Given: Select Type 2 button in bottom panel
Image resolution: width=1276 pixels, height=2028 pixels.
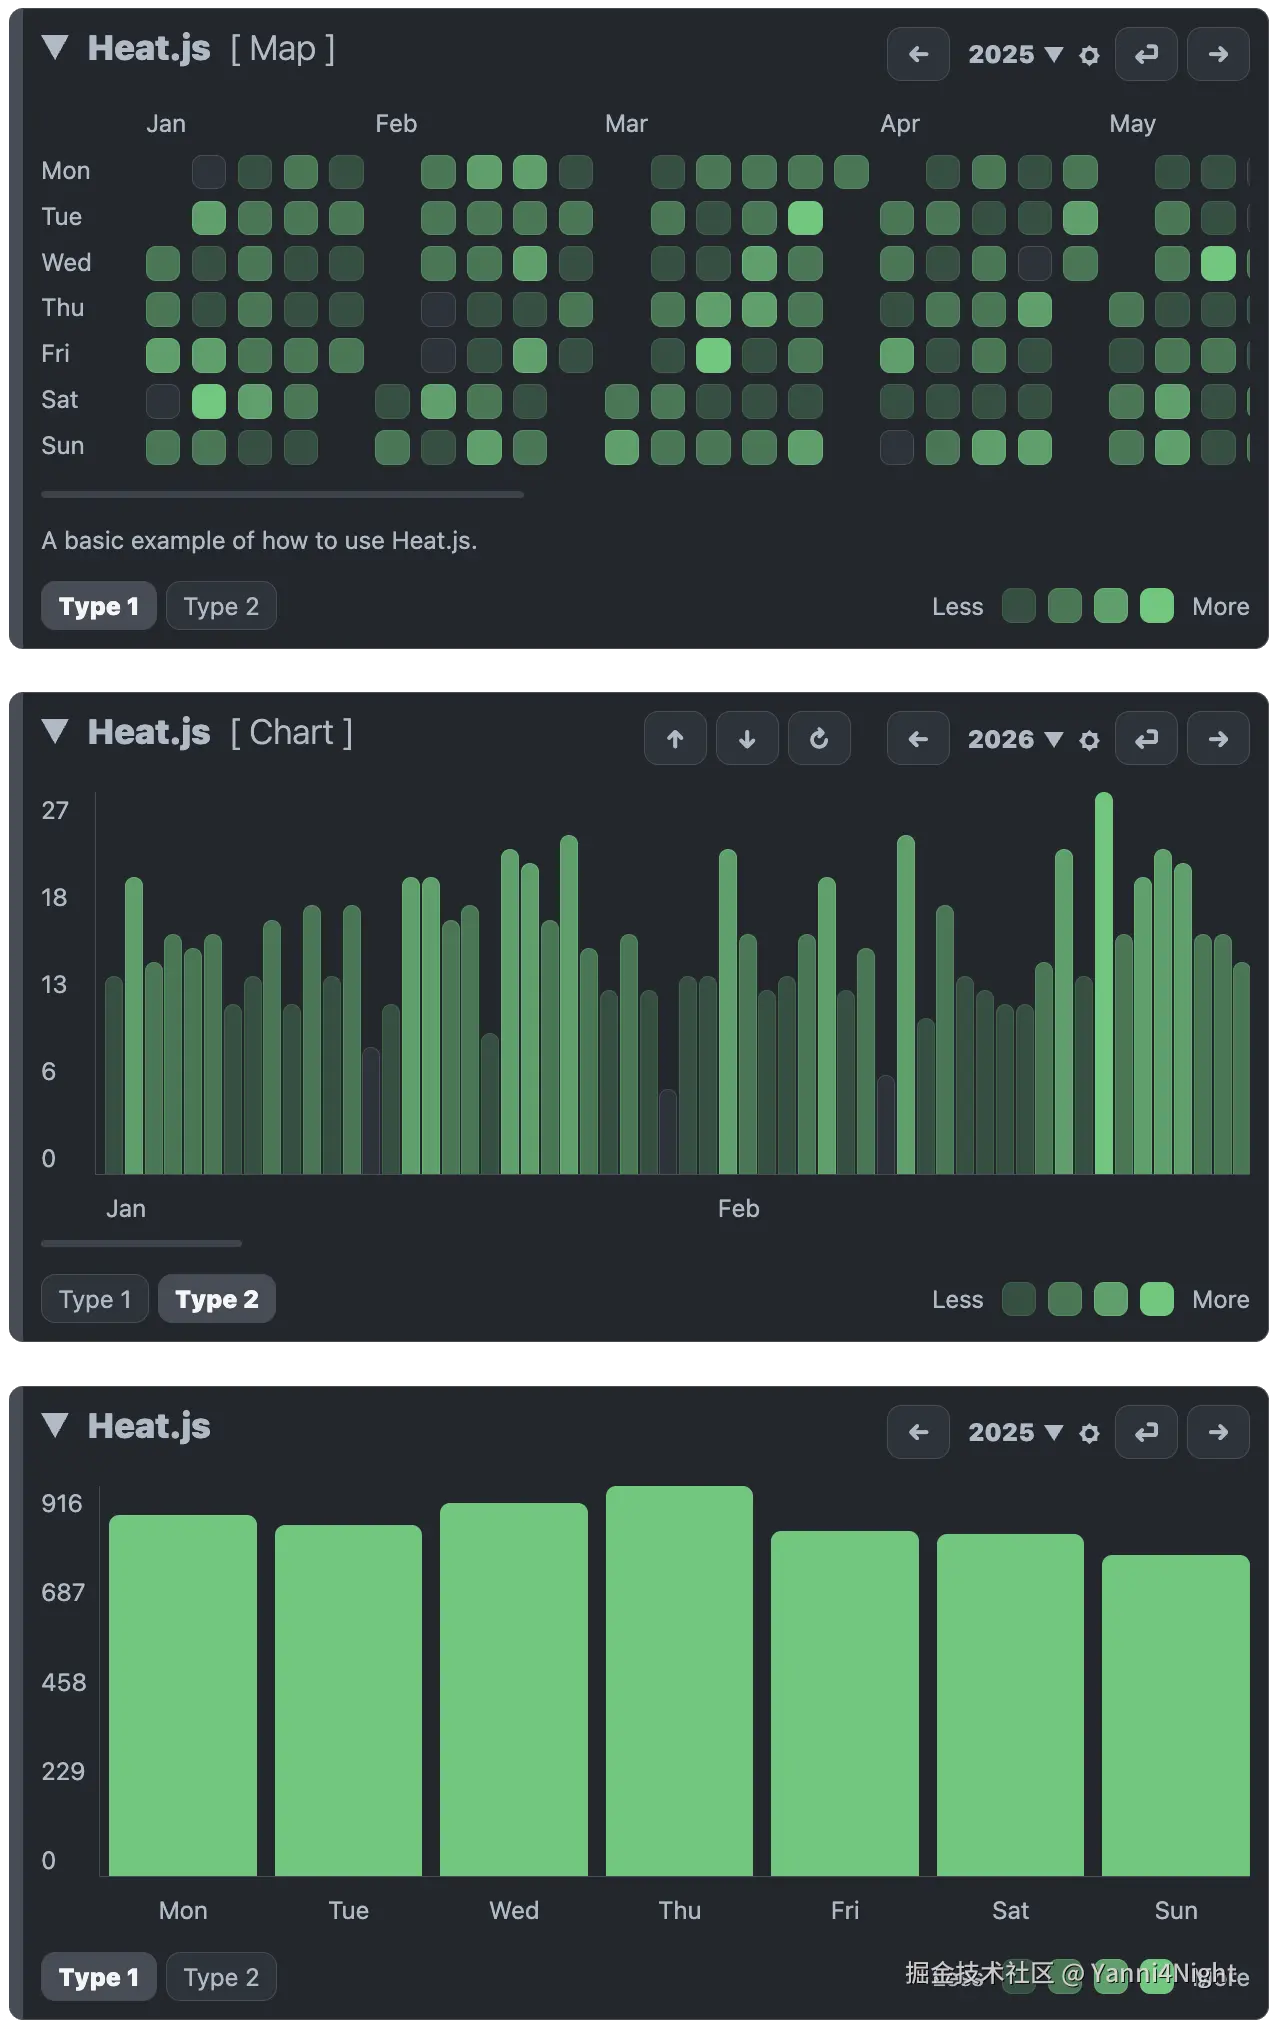Looking at the screenshot, I should pyautogui.click(x=221, y=1977).
